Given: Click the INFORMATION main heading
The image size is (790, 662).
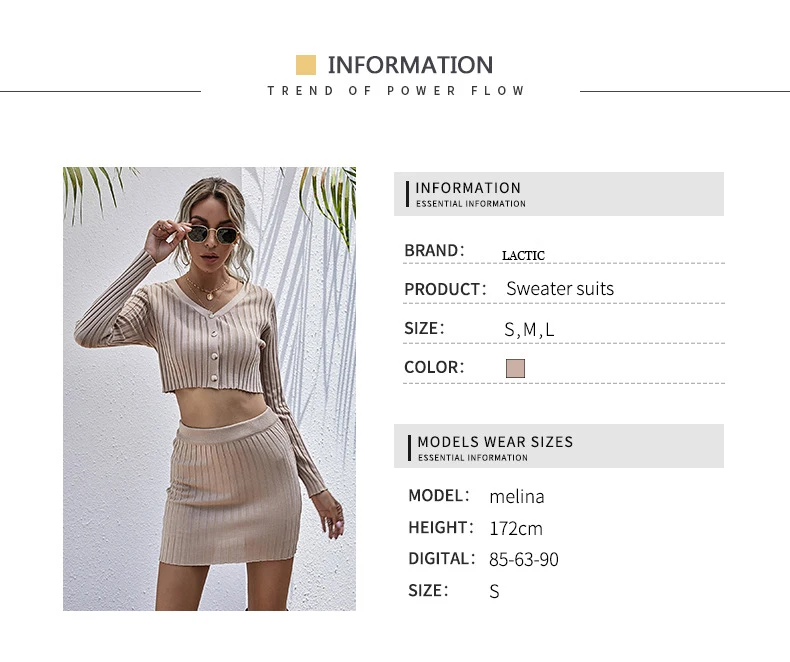Looking at the screenshot, I should coord(410,65).
